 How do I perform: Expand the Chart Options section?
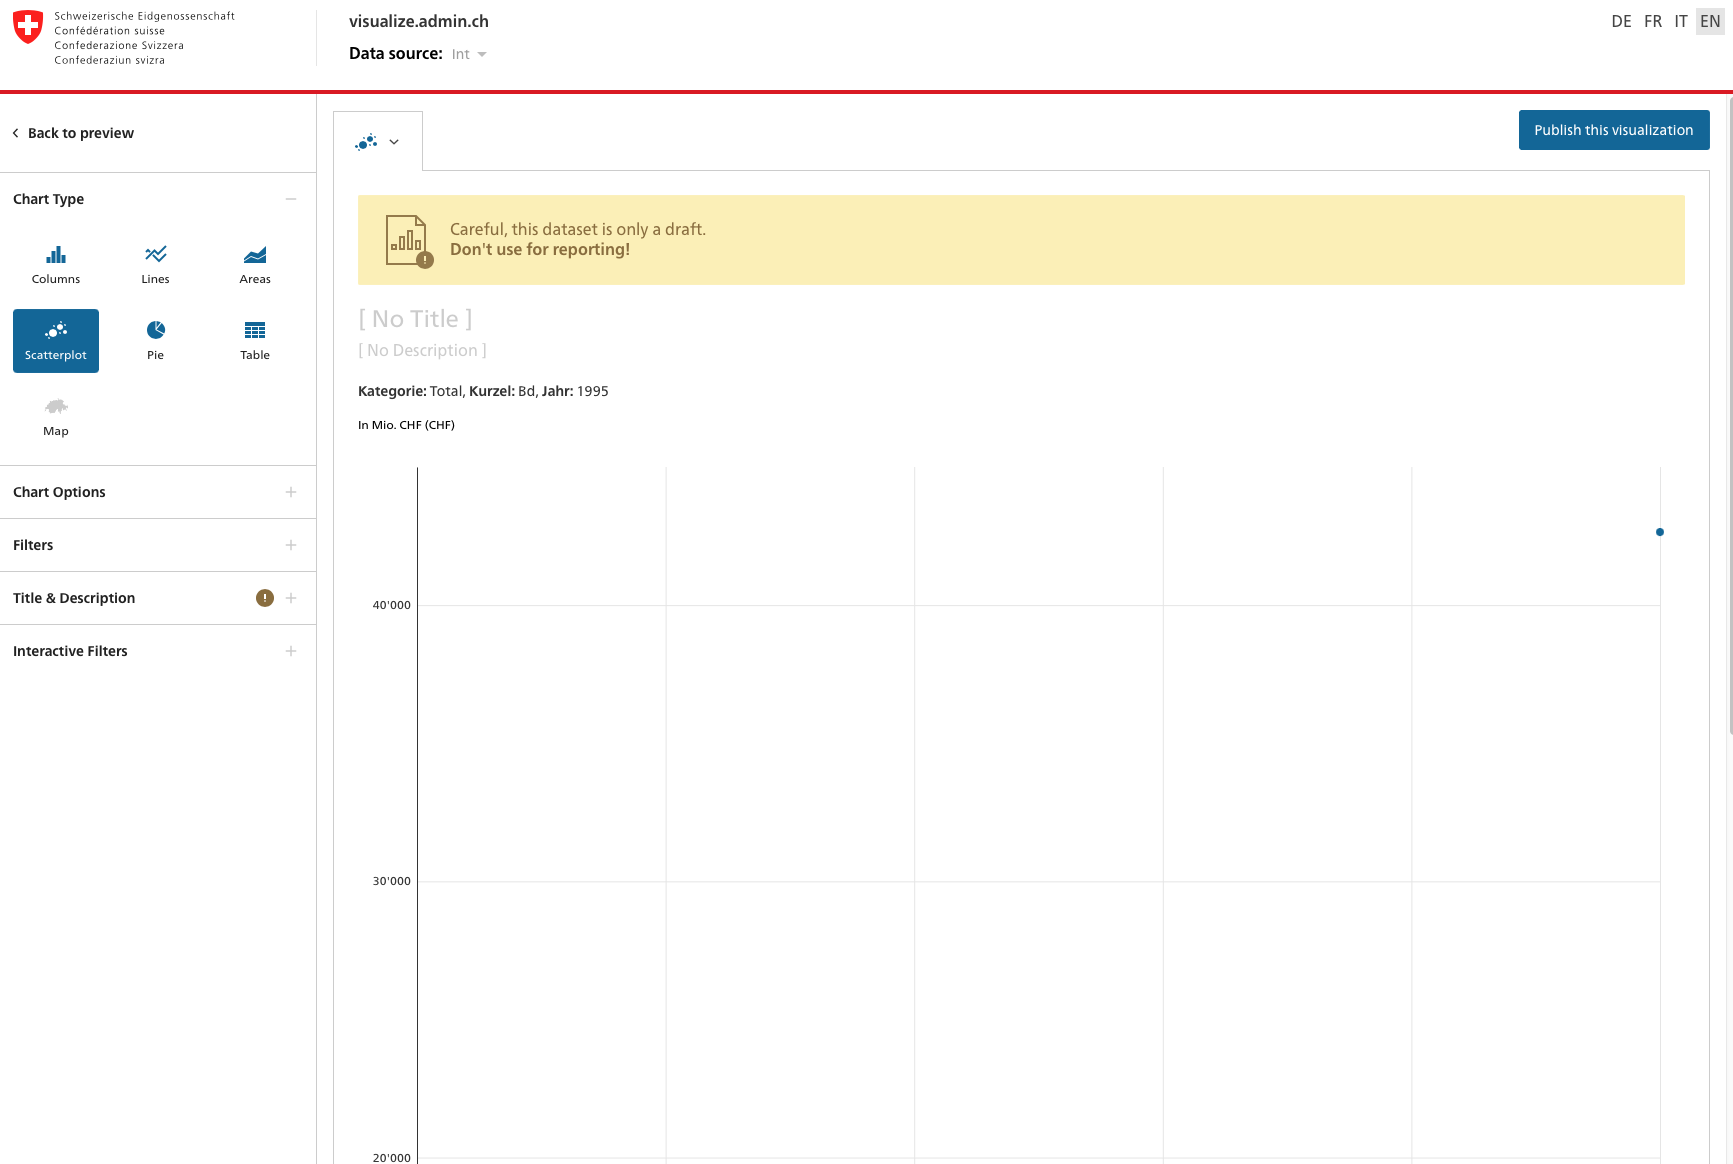(291, 492)
